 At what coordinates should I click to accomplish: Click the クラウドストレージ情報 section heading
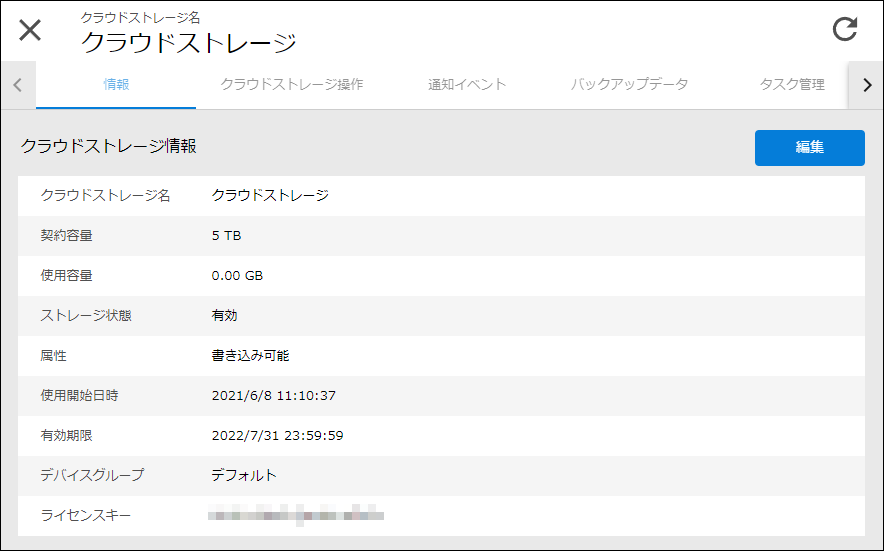[108, 146]
